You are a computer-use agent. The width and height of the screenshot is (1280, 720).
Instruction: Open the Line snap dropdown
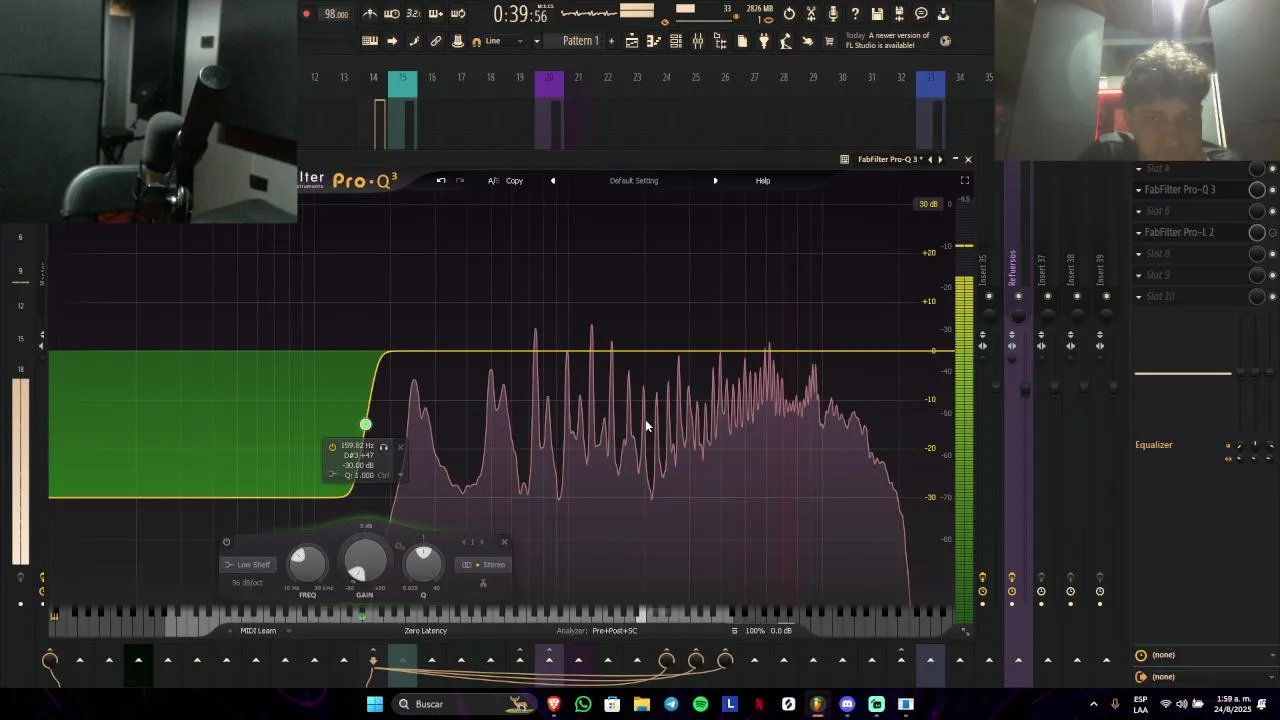(506, 41)
